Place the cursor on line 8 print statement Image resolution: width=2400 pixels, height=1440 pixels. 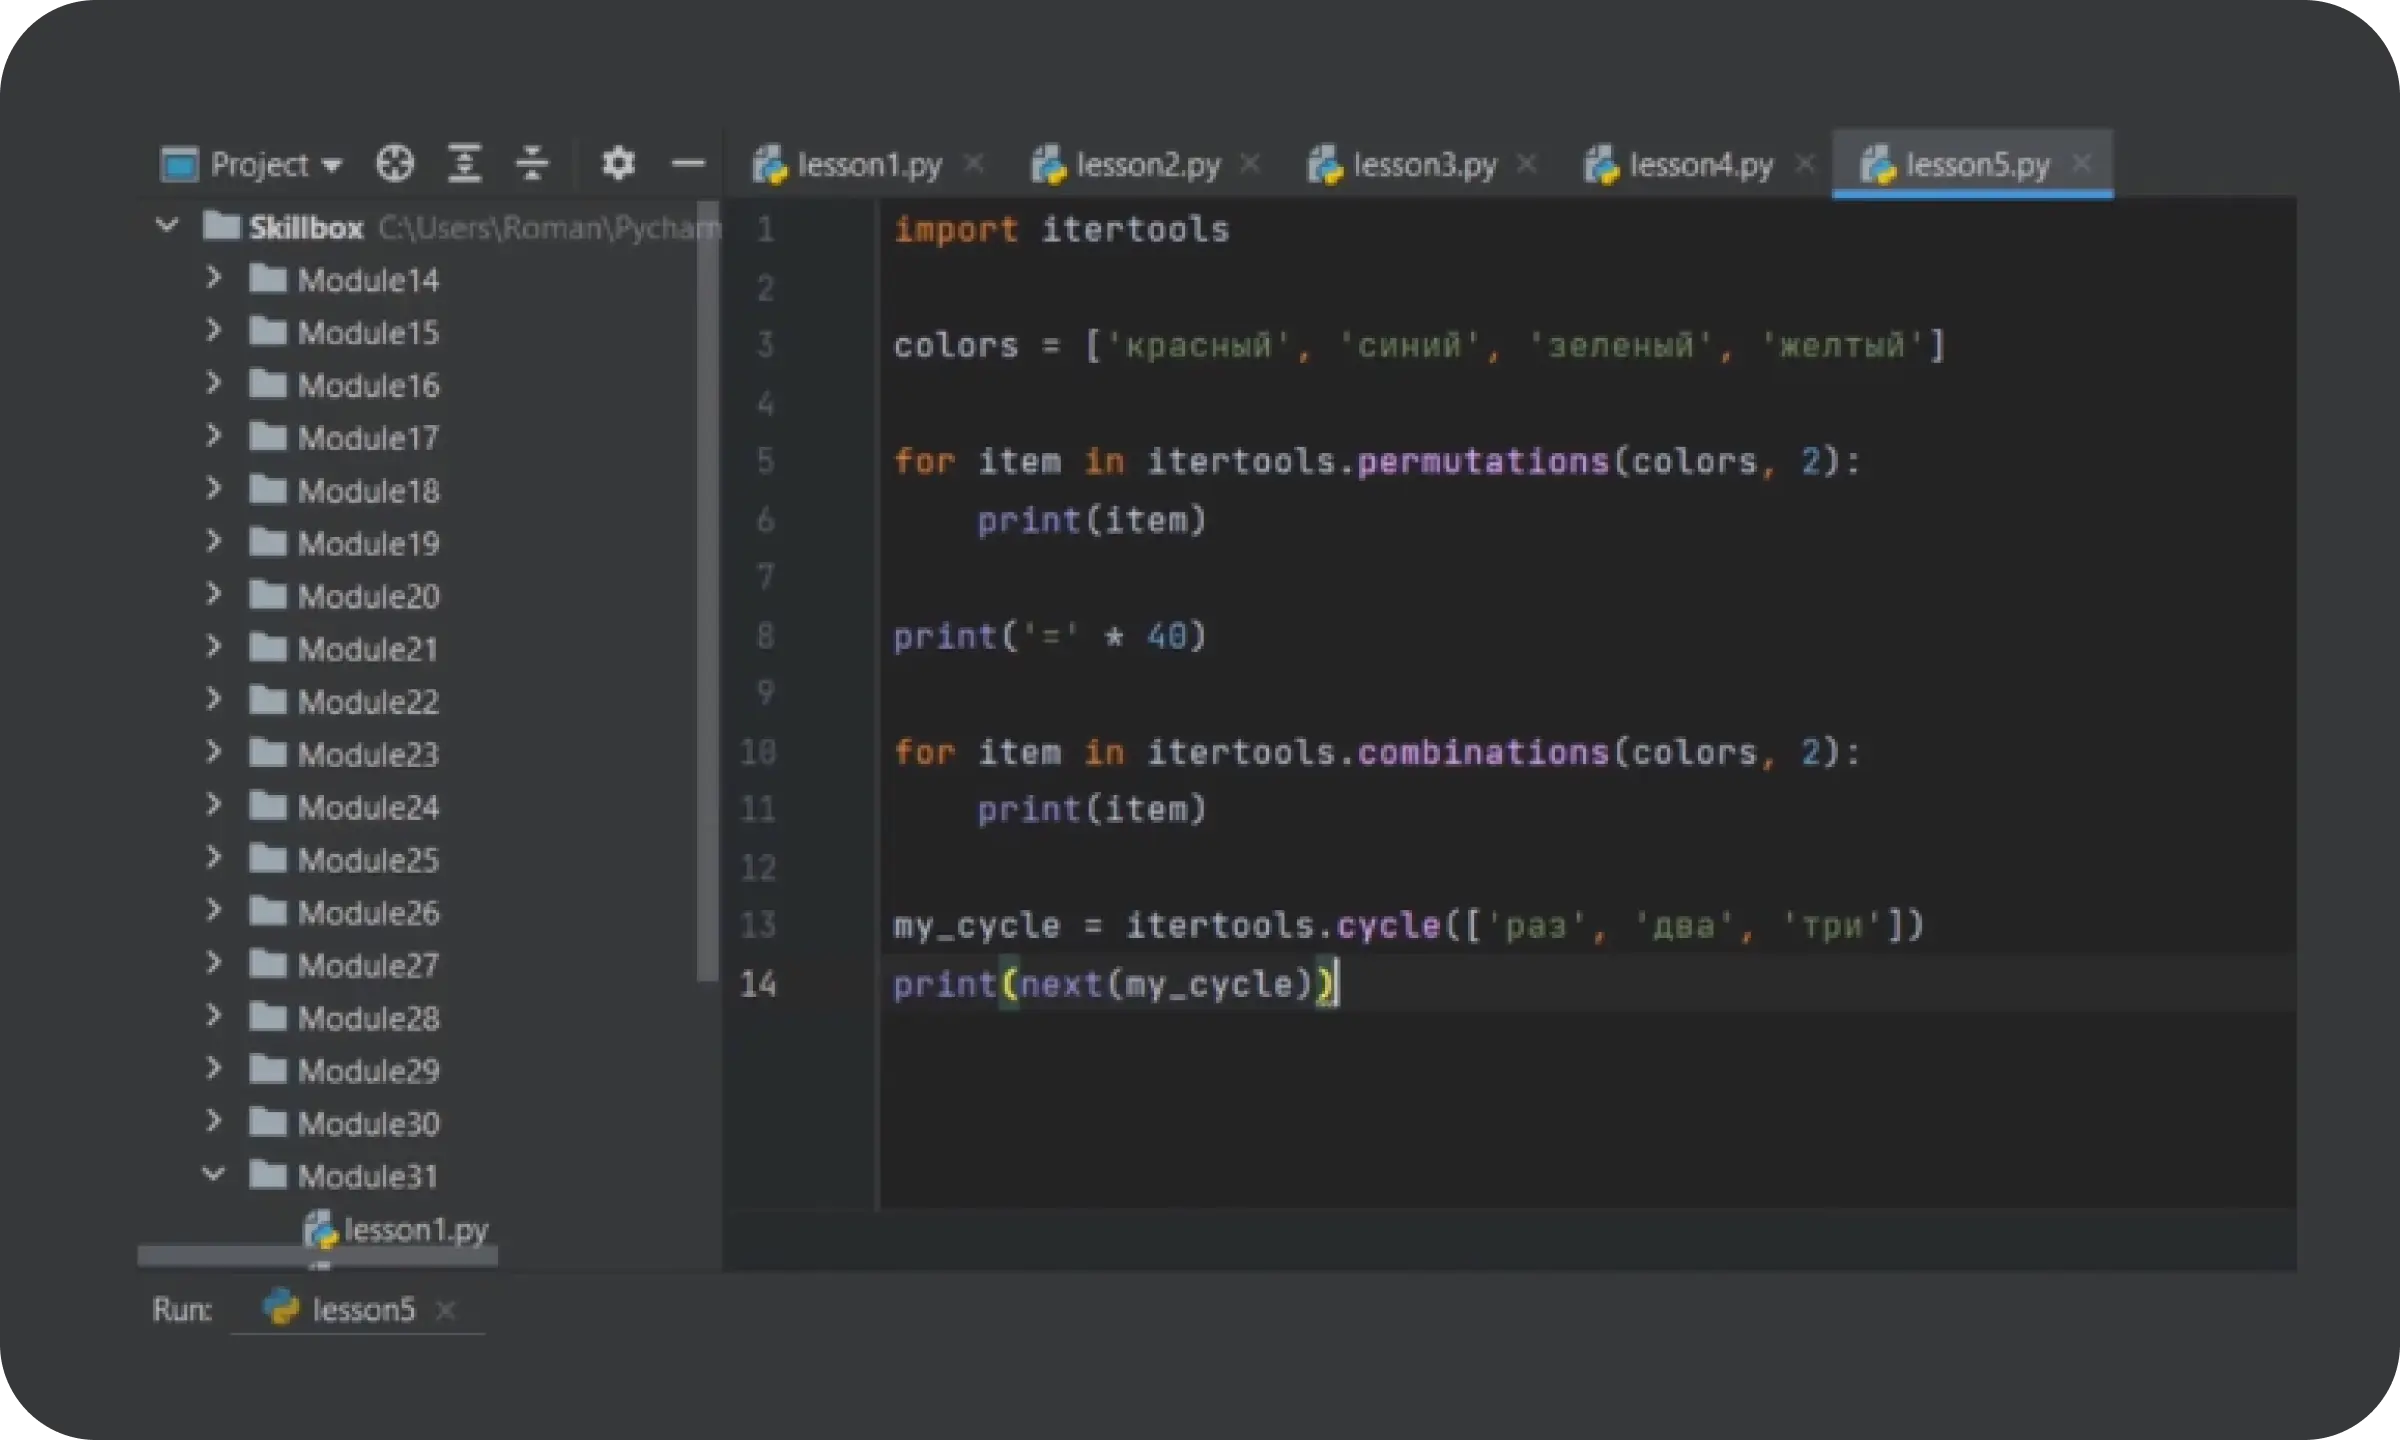tap(1048, 637)
